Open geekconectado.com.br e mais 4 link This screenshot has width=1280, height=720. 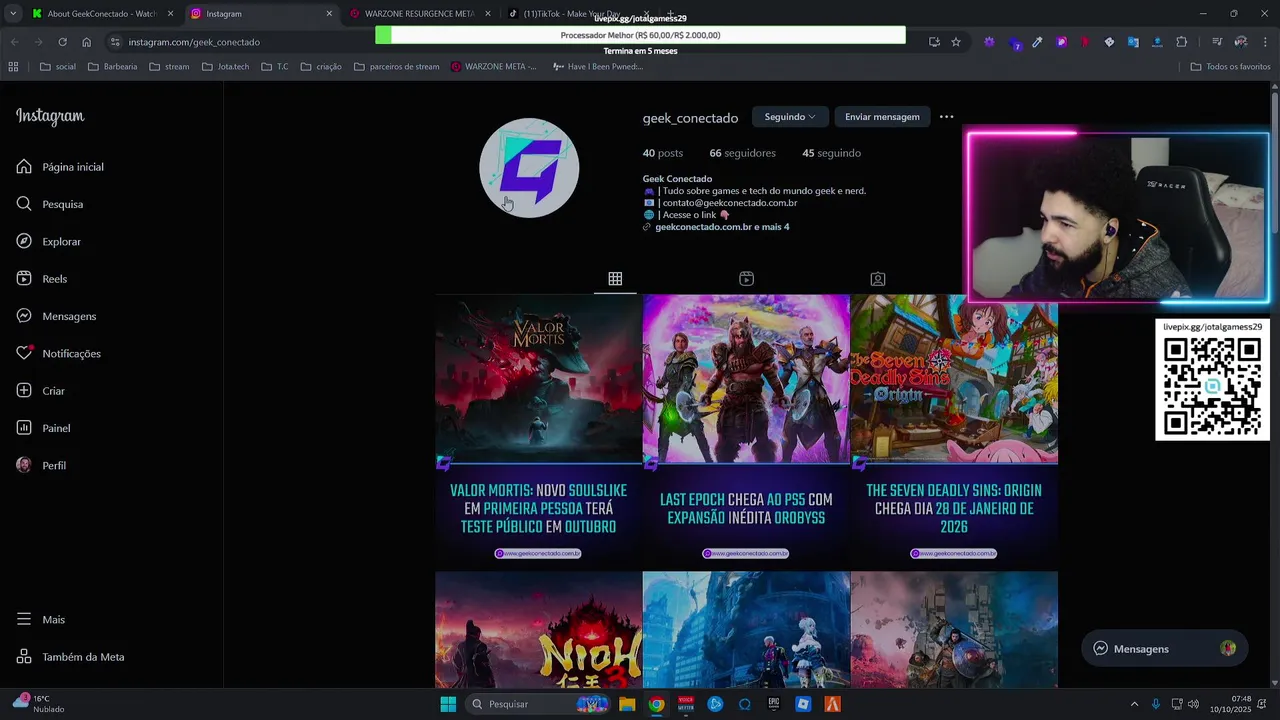pyautogui.click(x=722, y=227)
